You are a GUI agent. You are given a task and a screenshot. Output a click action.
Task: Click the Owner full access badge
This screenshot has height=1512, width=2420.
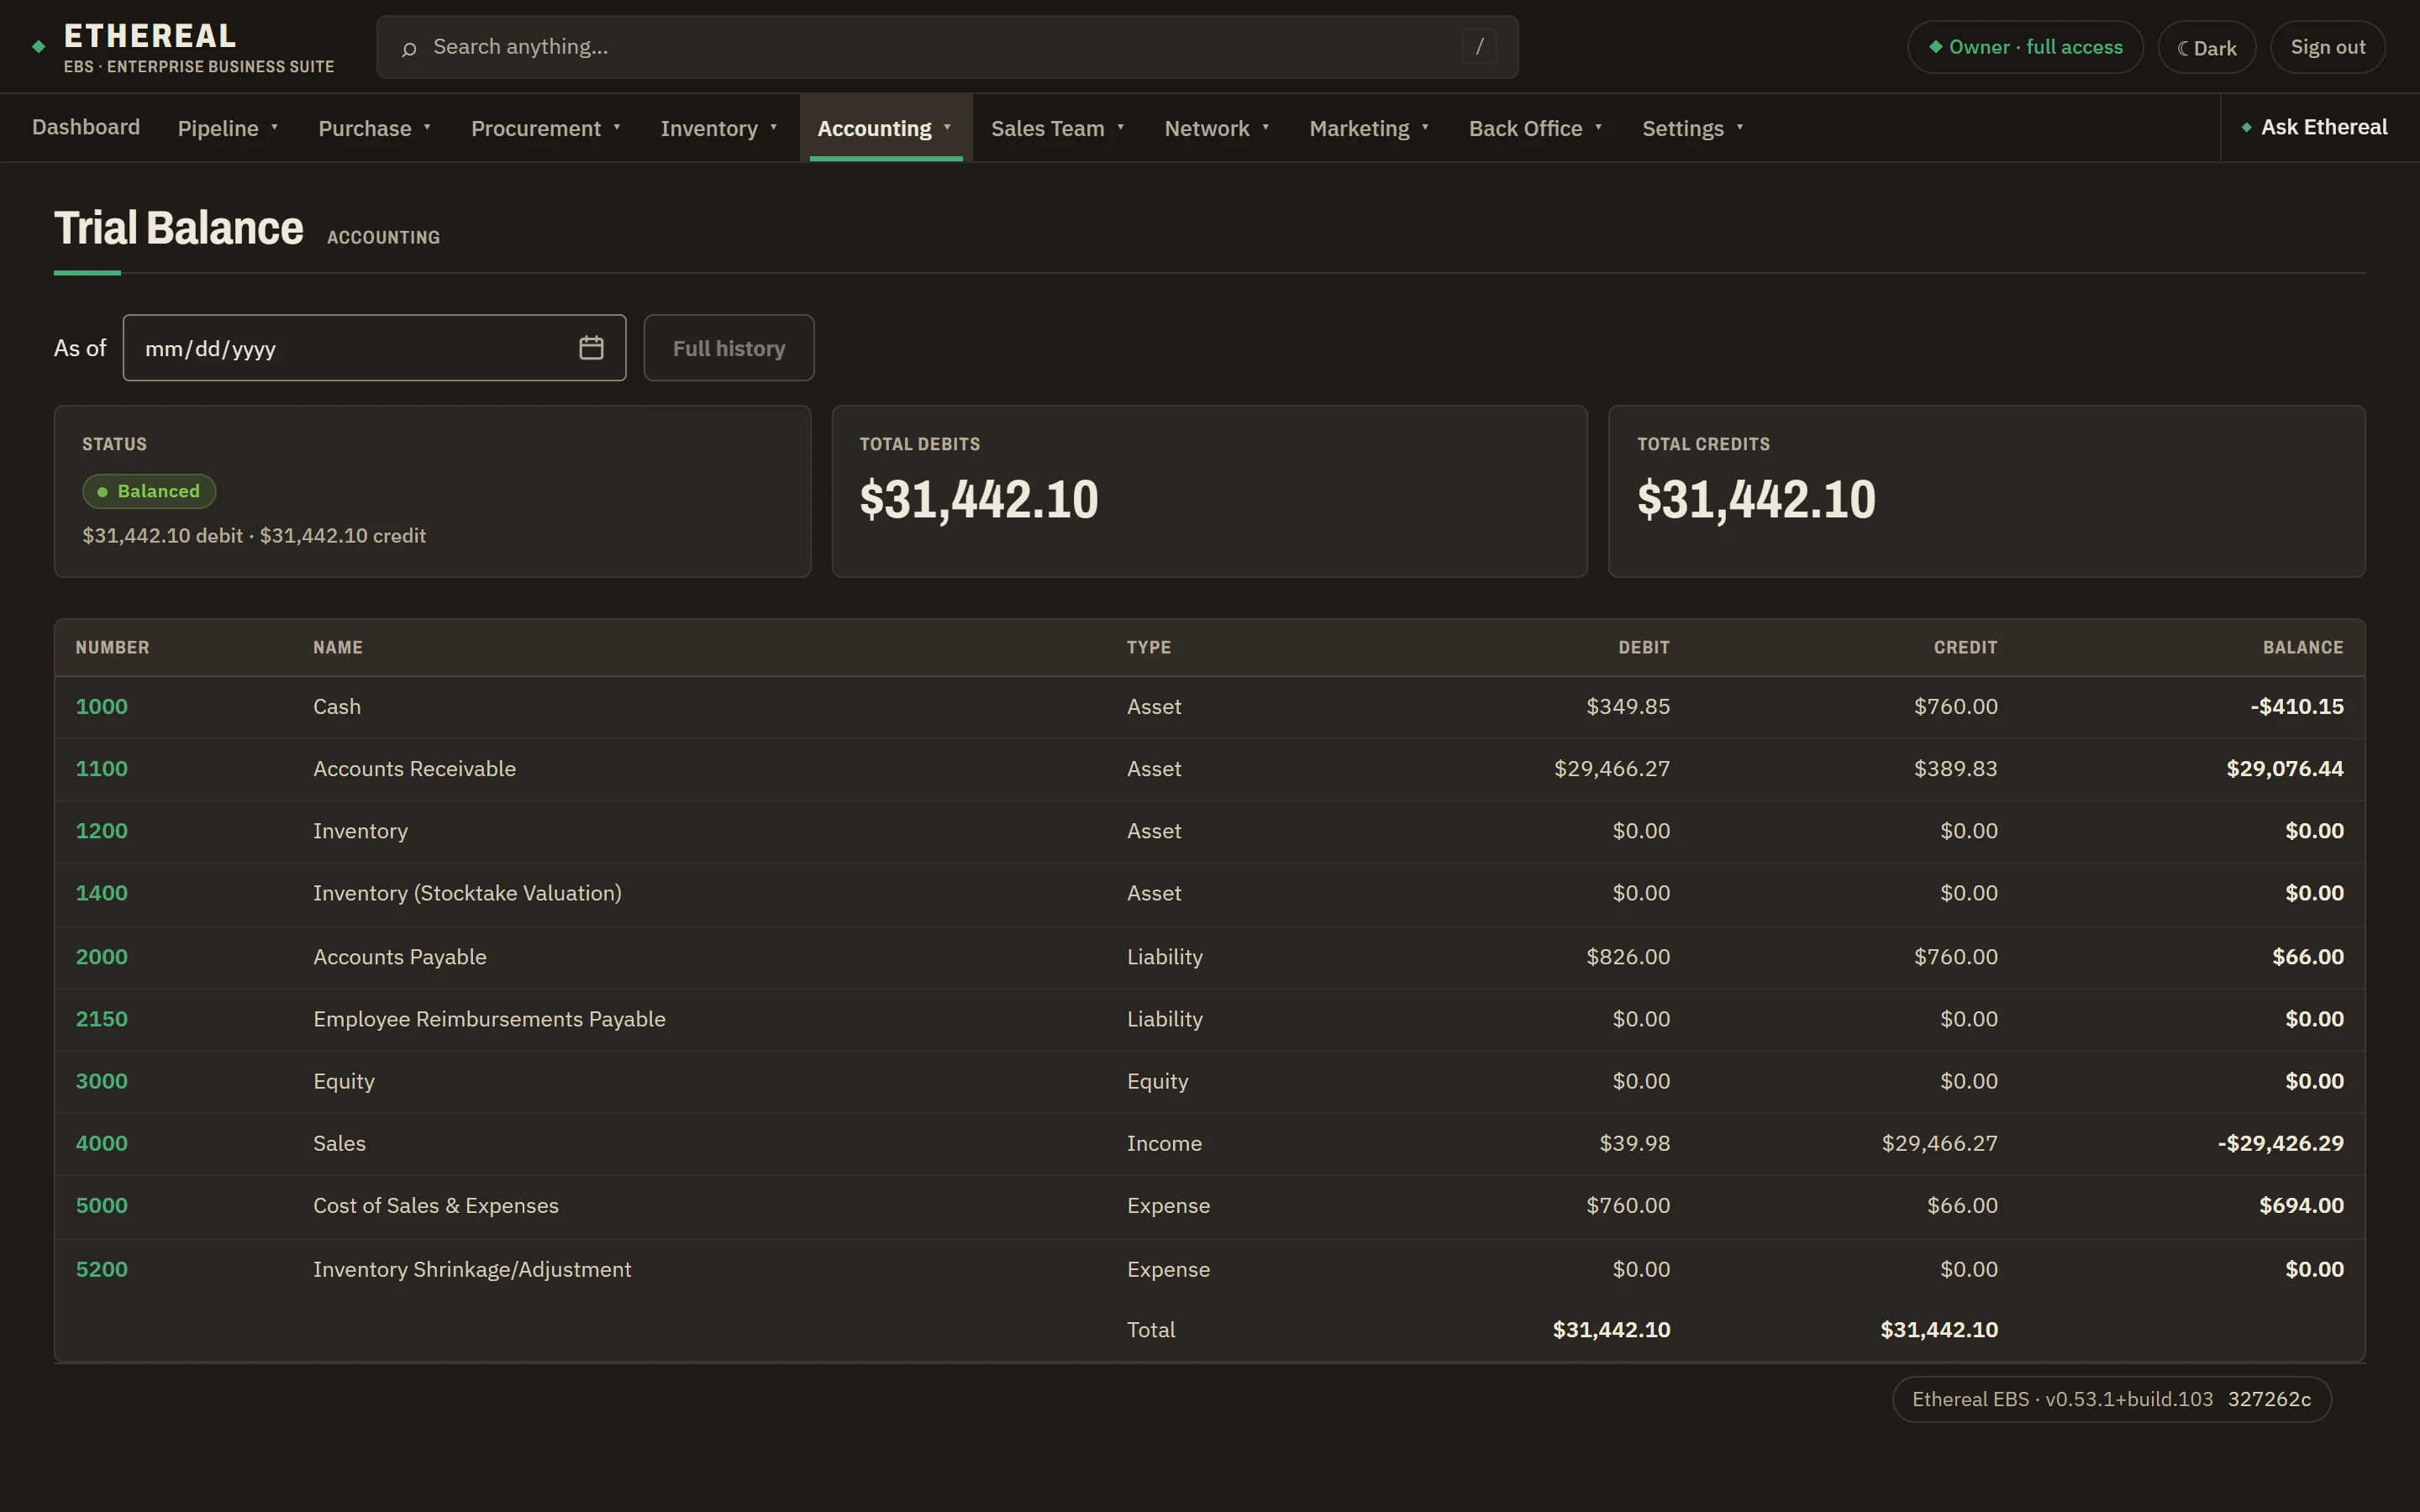click(2025, 47)
